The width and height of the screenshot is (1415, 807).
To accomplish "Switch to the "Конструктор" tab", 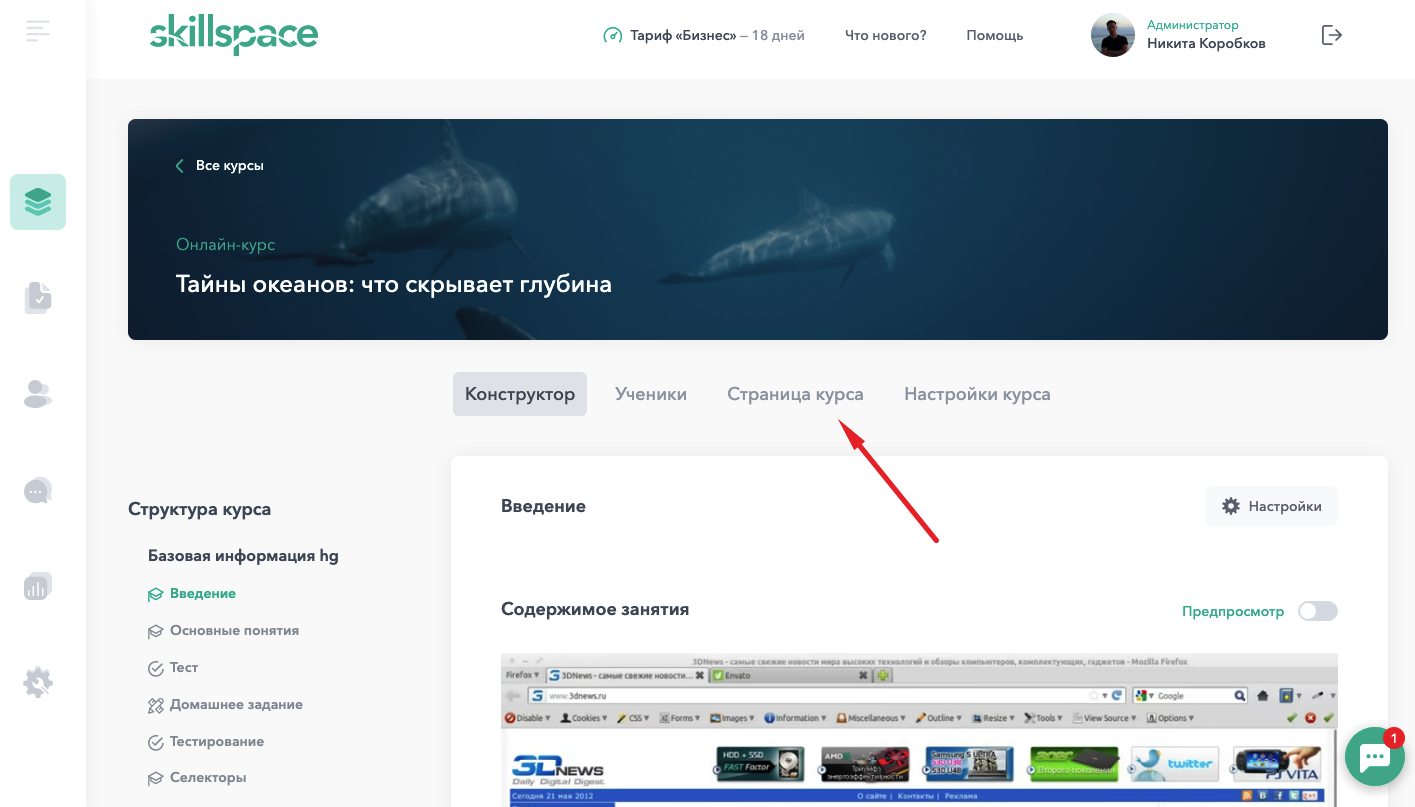I will [520, 394].
